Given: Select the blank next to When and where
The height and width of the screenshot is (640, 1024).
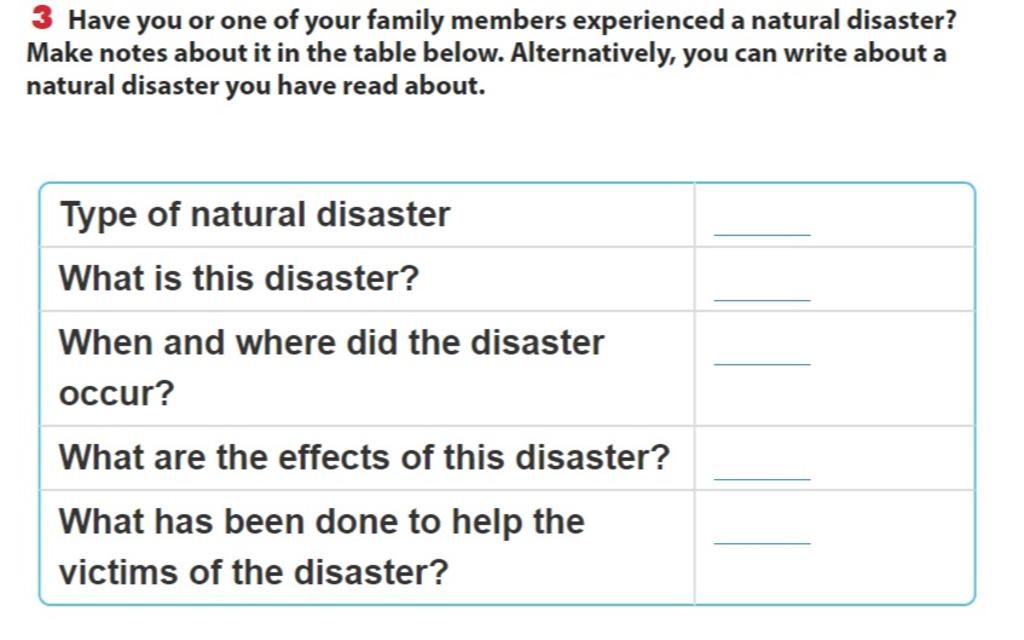Looking at the screenshot, I should click(762, 357).
